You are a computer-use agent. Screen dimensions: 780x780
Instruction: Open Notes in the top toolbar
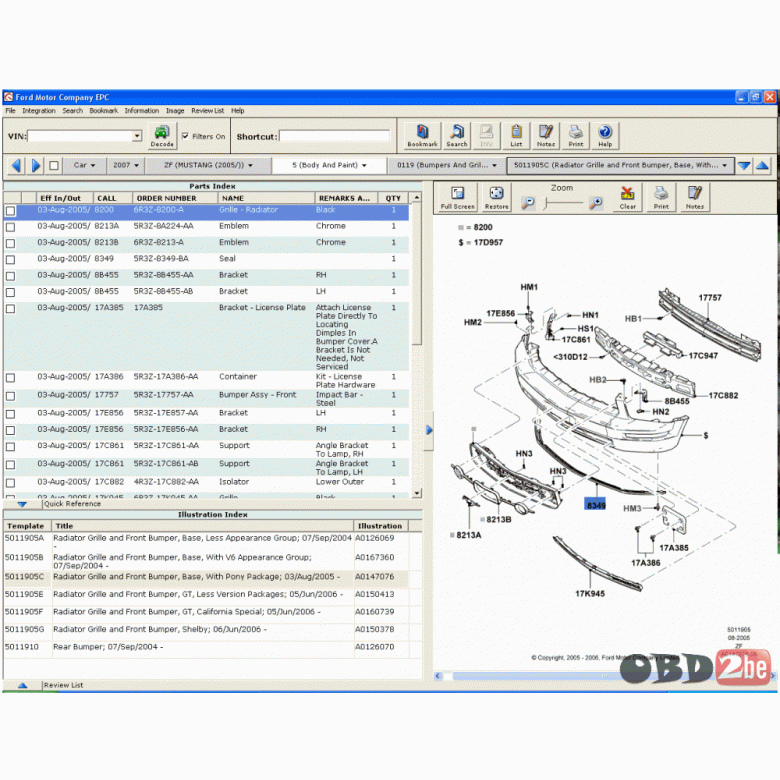pos(546,136)
